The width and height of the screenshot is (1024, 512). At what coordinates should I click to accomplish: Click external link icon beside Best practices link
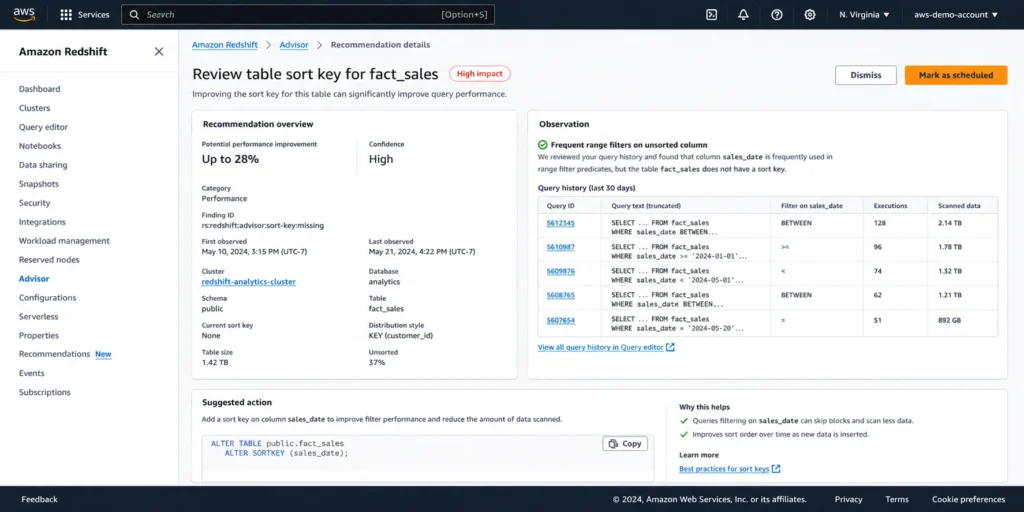point(776,469)
